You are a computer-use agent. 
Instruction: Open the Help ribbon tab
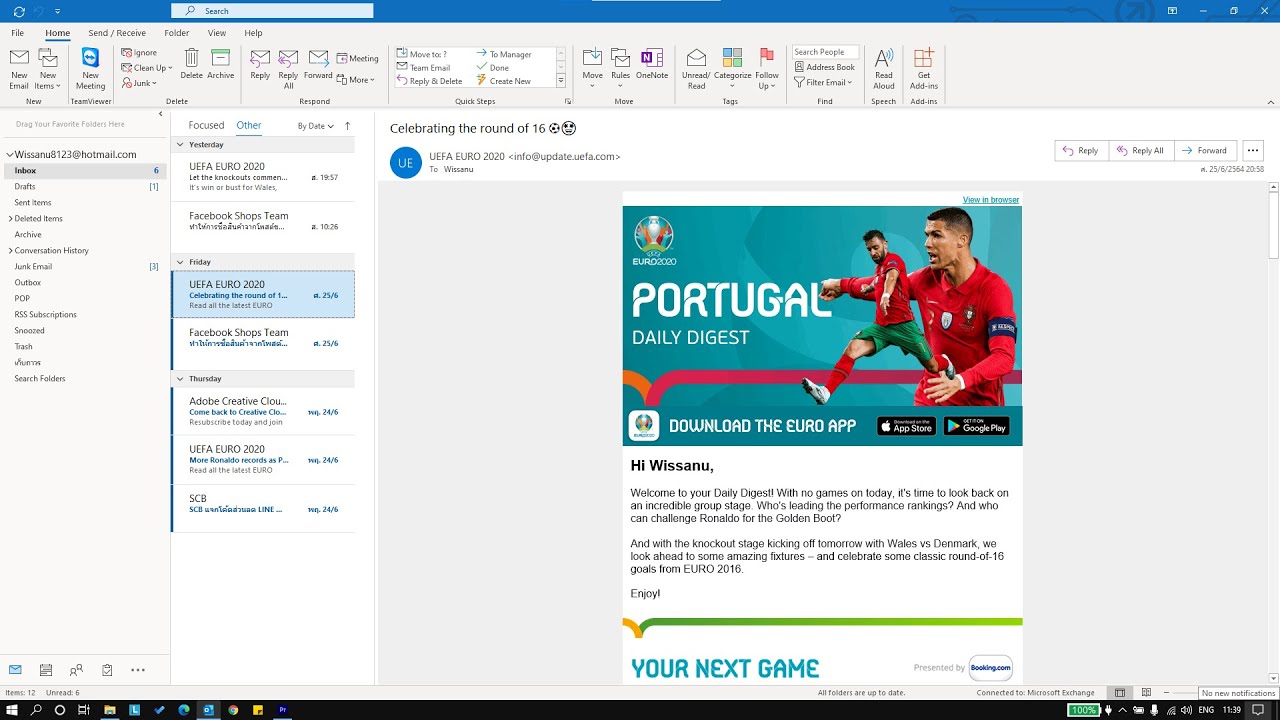pos(253,33)
